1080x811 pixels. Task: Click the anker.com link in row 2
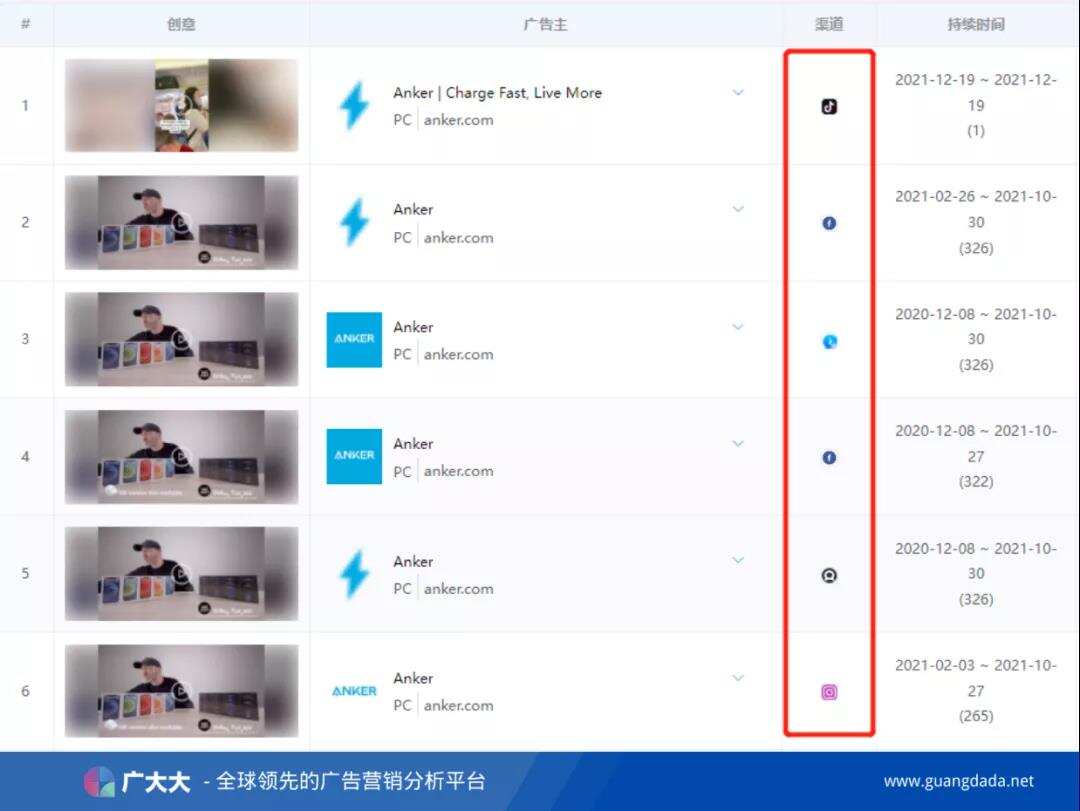coord(458,237)
